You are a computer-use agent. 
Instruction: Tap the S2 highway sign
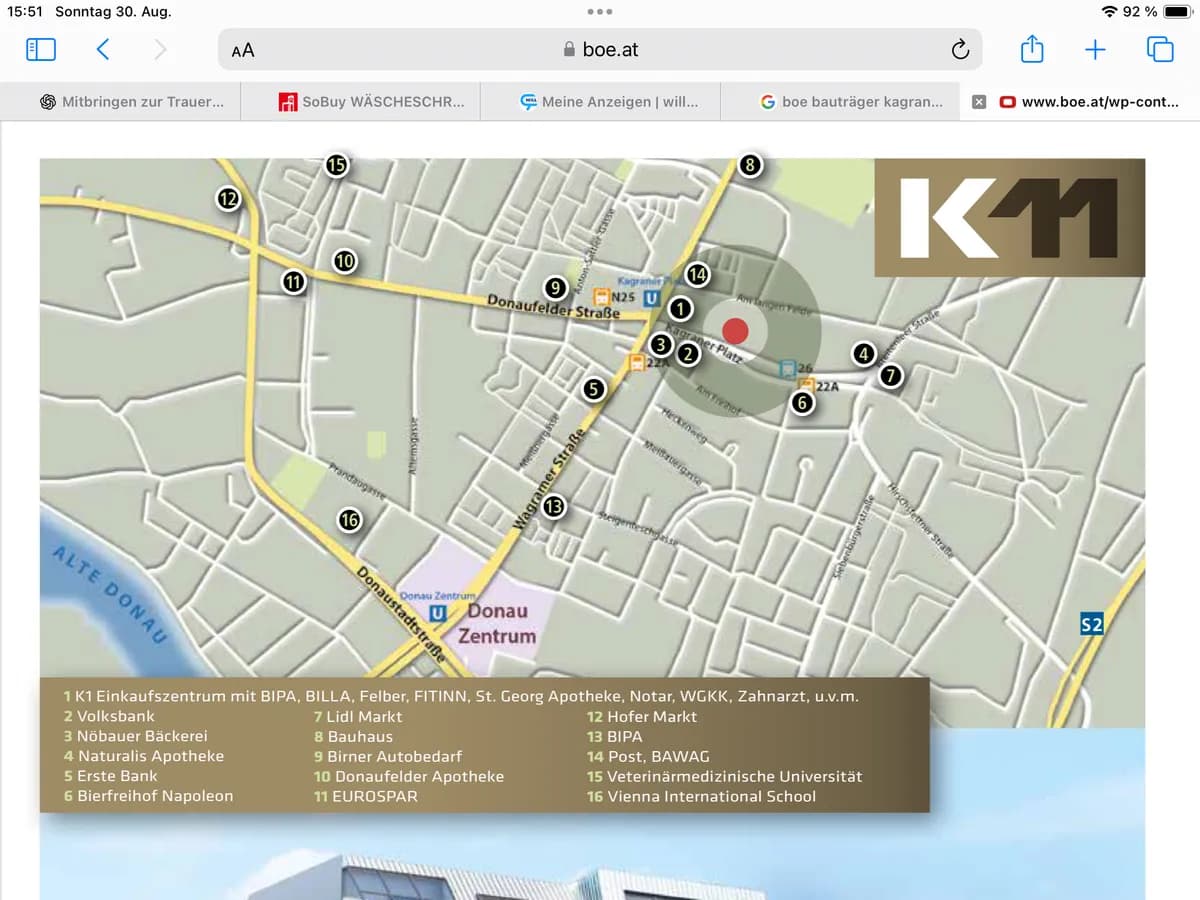point(1091,625)
